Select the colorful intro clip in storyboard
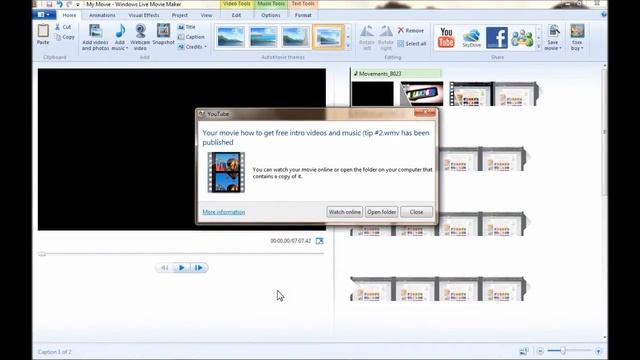This screenshot has width=640, height=360. click(422, 94)
